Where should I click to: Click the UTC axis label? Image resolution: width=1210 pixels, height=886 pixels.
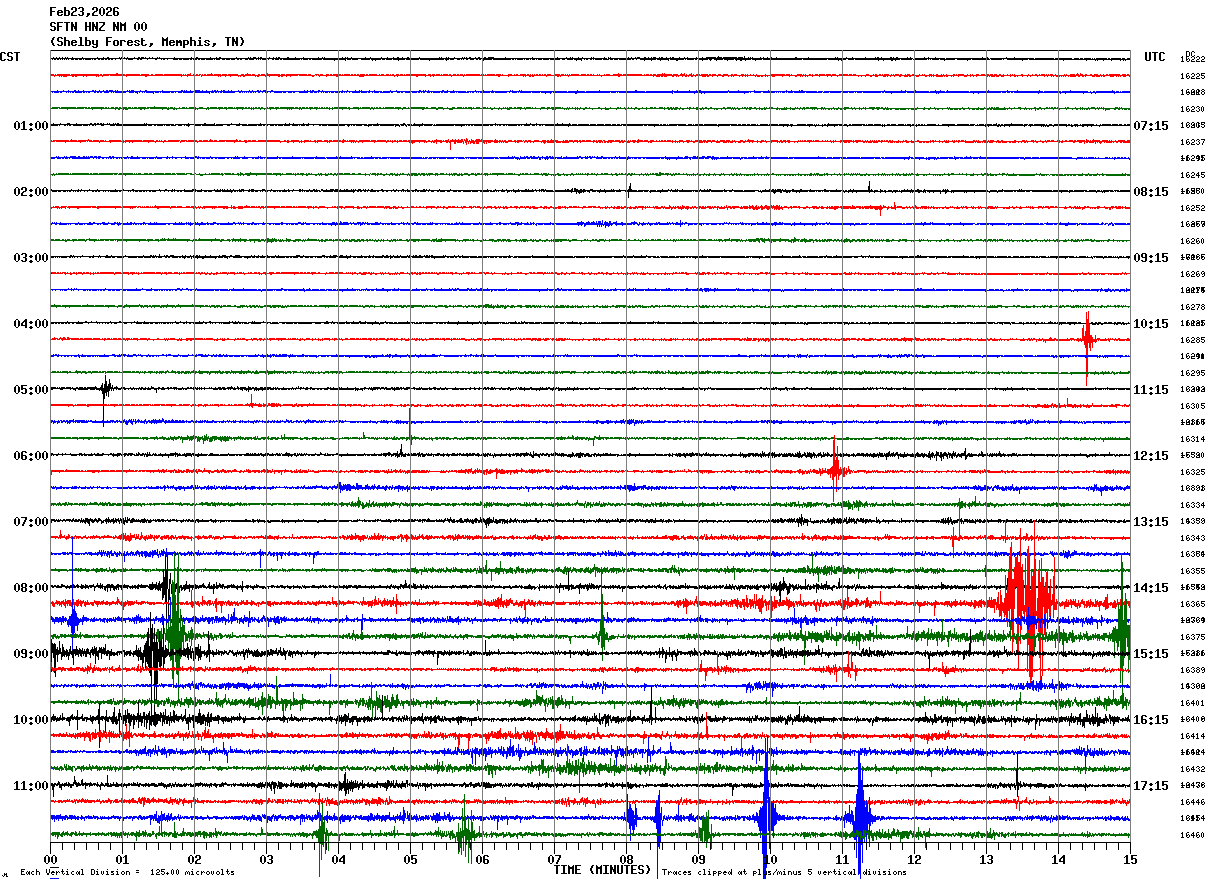1155,57
